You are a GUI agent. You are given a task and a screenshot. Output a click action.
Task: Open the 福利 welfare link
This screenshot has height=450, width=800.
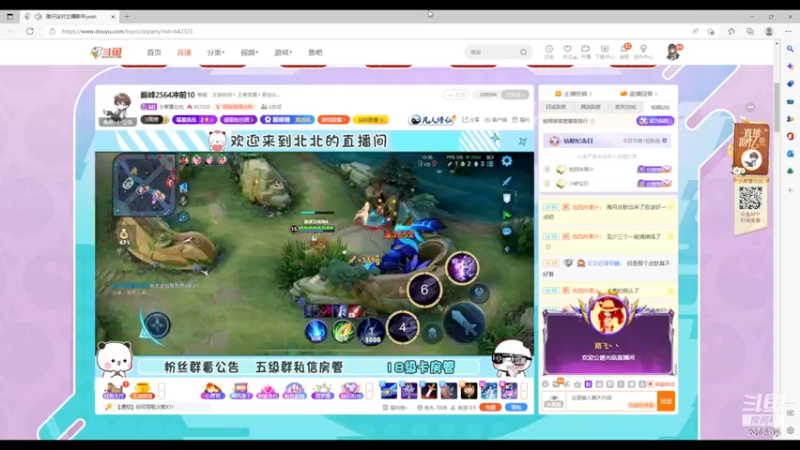(x=521, y=120)
